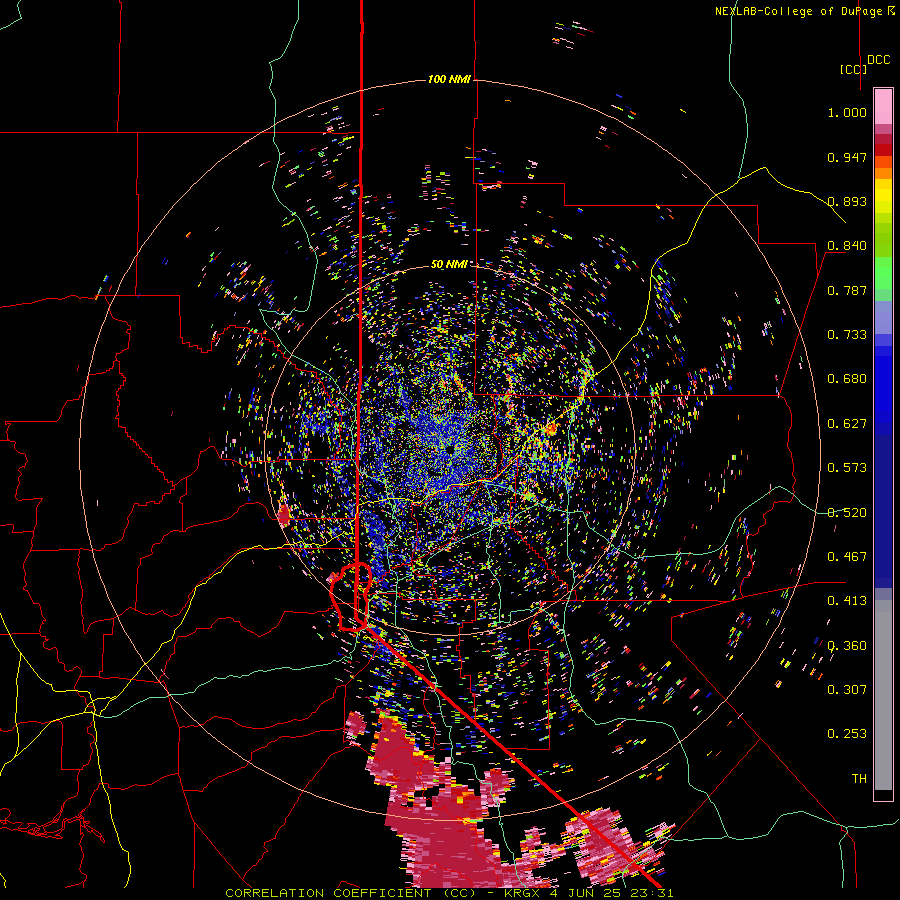Click the 100 NMI range ring label
Screen dimensions: 900x900
(x=449, y=79)
